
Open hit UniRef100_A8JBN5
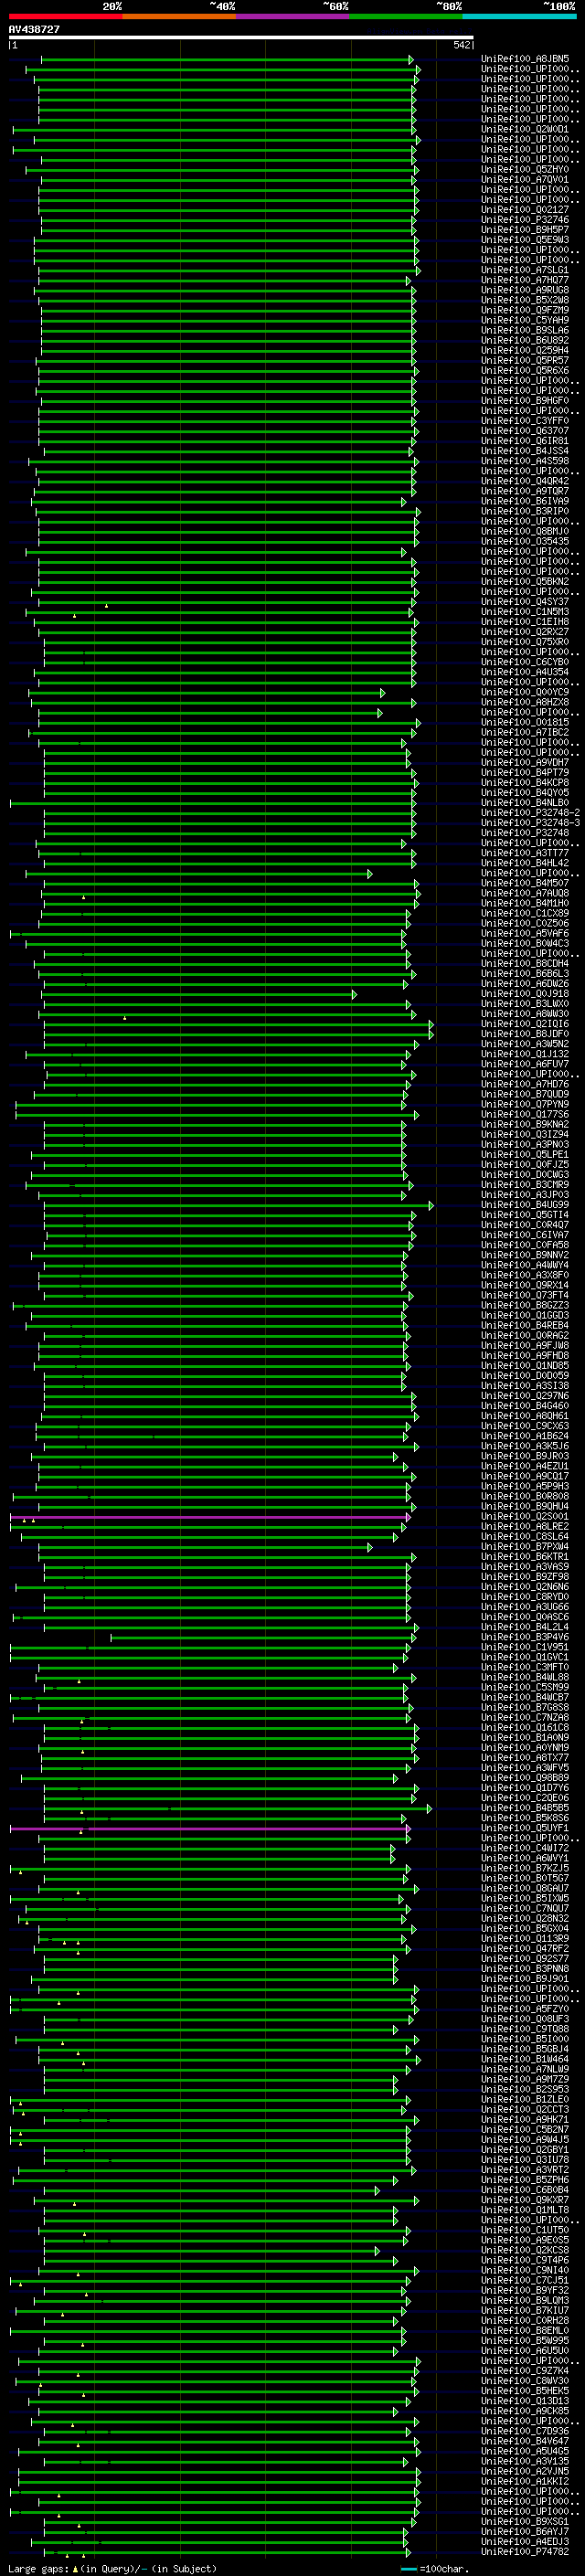tap(525, 59)
